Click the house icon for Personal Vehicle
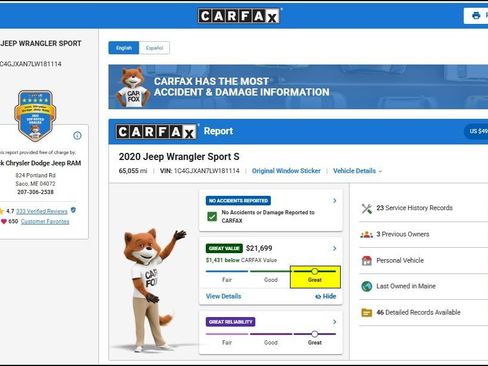The image size is (488, 366). tap(367, 260)
